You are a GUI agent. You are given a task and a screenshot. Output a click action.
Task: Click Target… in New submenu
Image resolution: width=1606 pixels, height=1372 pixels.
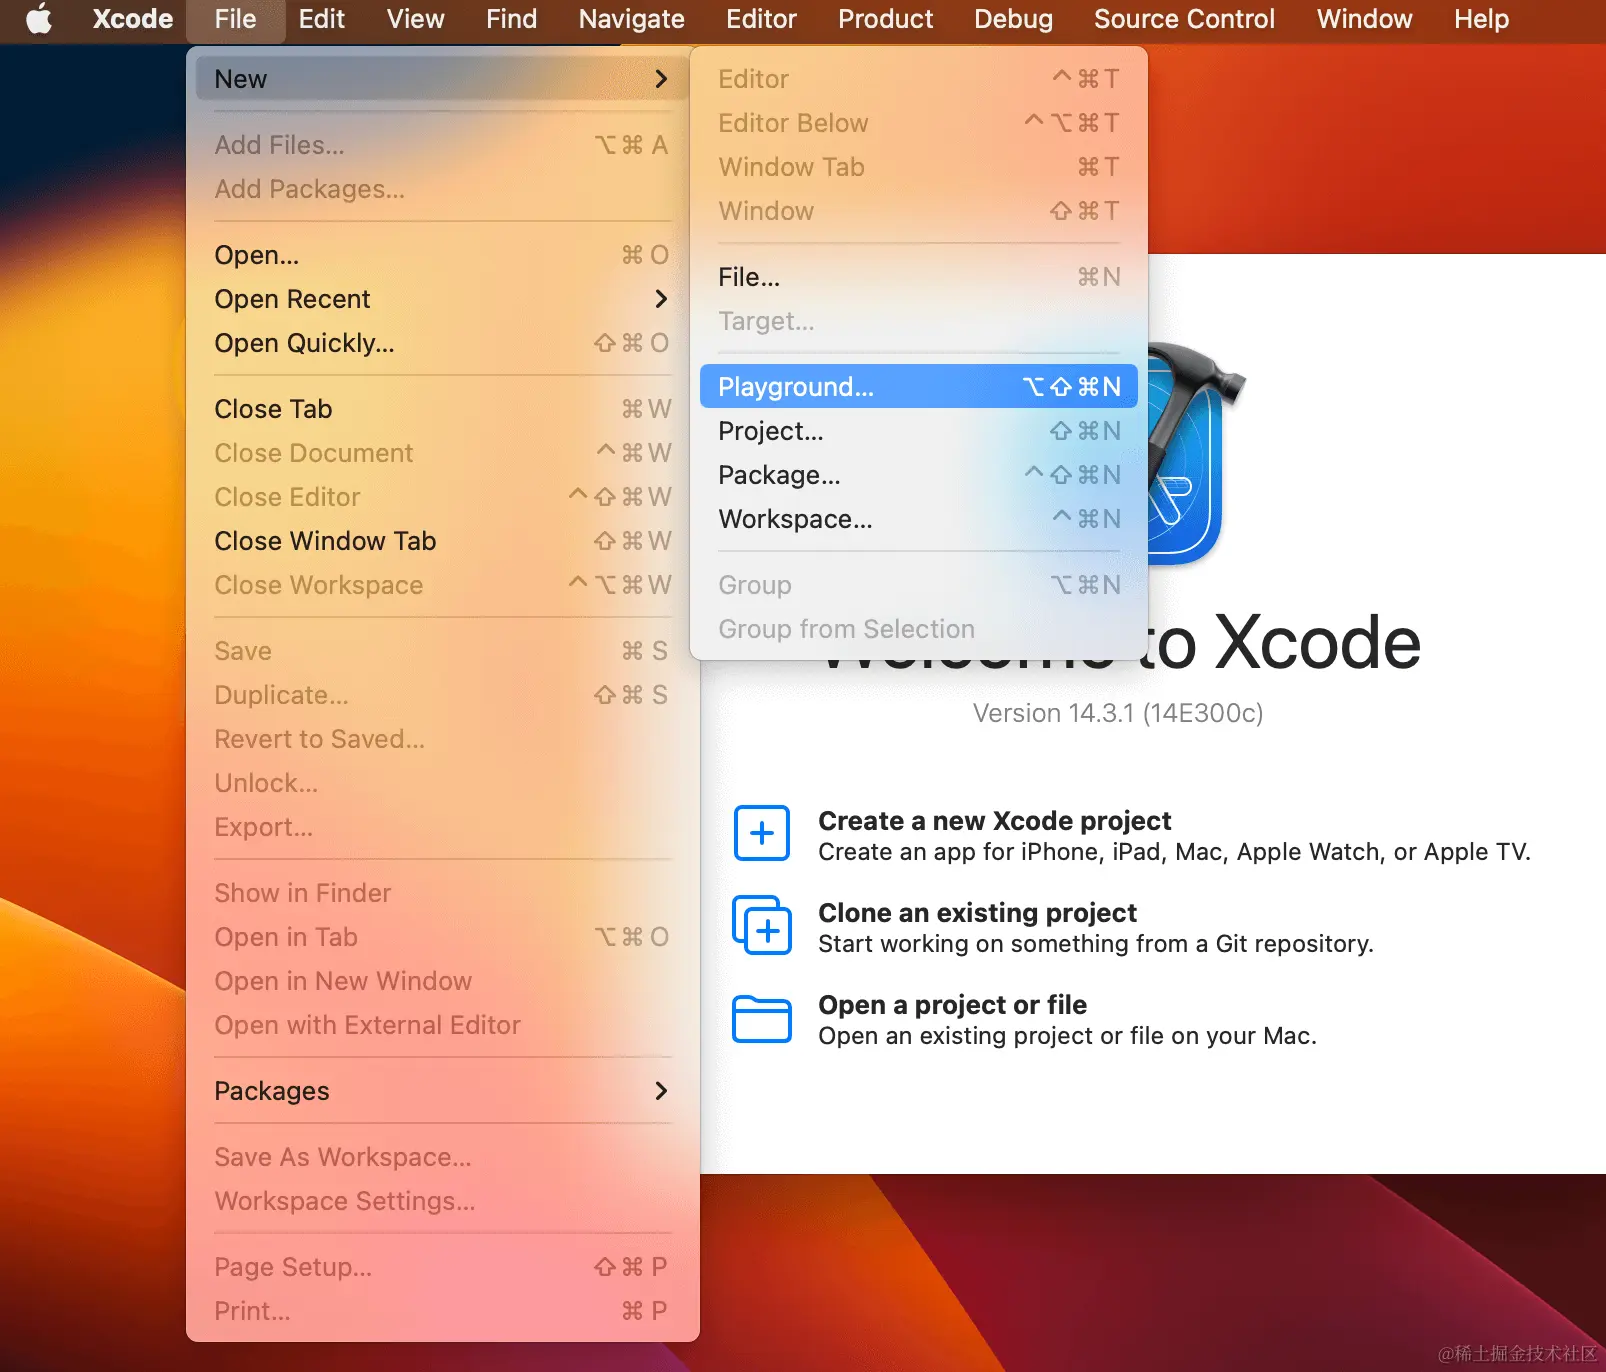919,321
